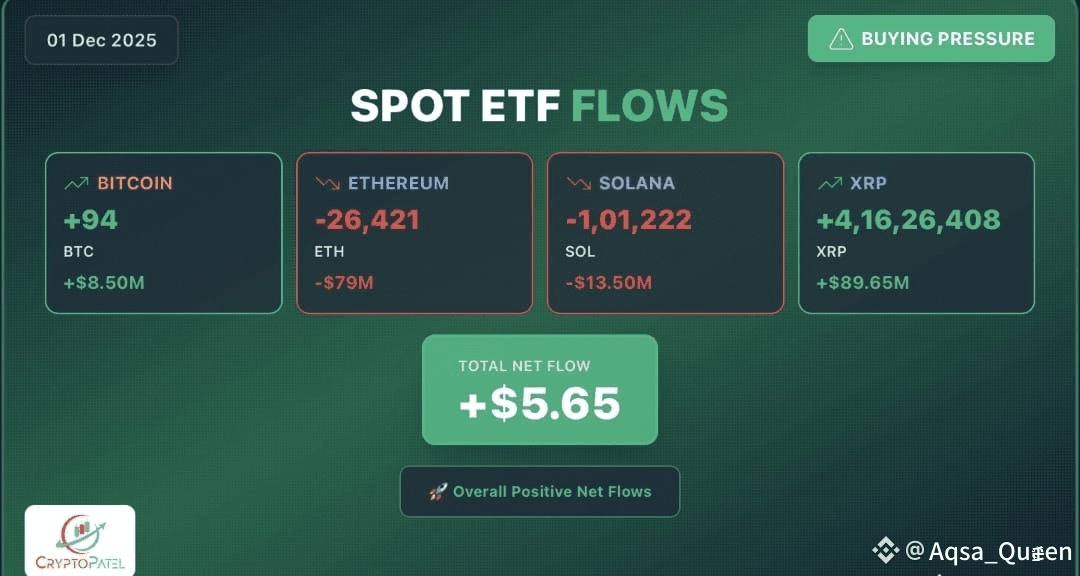1080x576 pixels.
Task: Click the Spot ETF Flows heading
Action: coord(539,106)
